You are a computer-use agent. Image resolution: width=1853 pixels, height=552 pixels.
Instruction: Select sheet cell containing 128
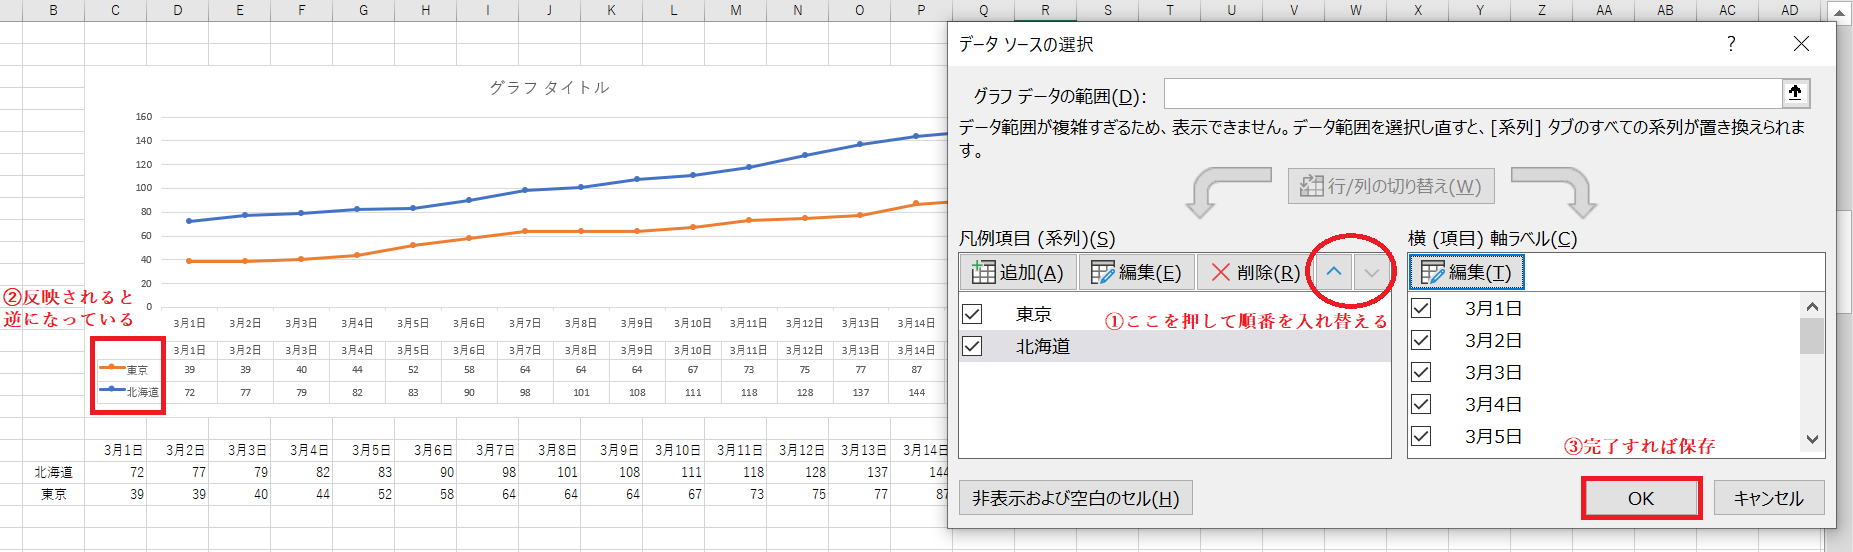point(797,472)
